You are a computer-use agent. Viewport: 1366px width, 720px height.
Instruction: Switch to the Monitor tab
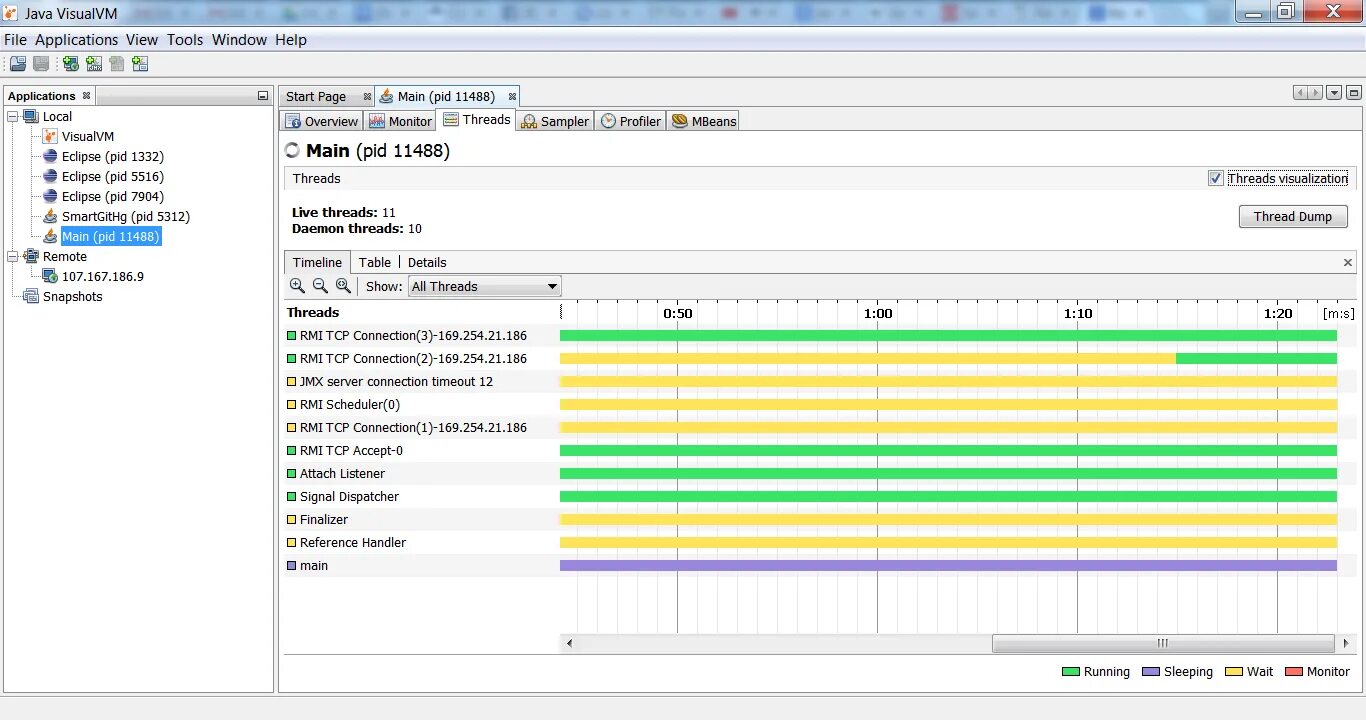point(400,121)
